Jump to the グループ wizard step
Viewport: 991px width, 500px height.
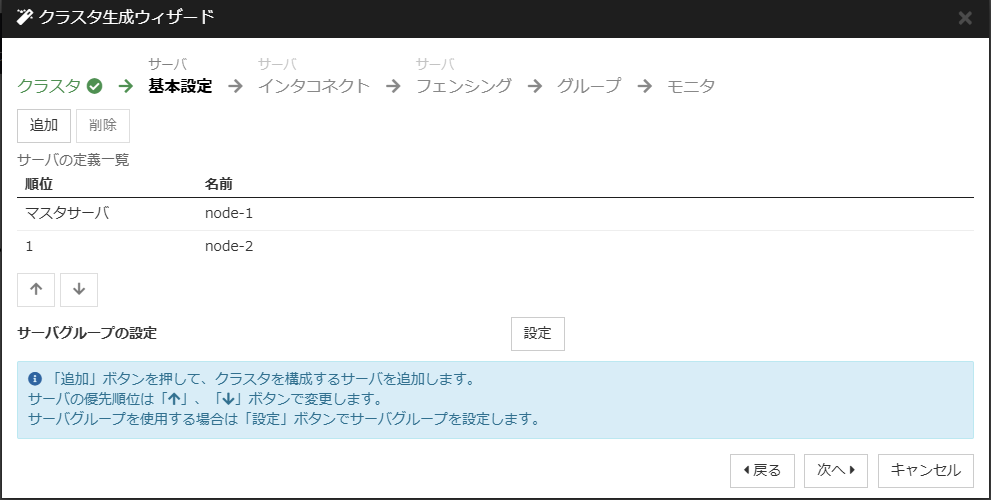[x=589, y=86]
